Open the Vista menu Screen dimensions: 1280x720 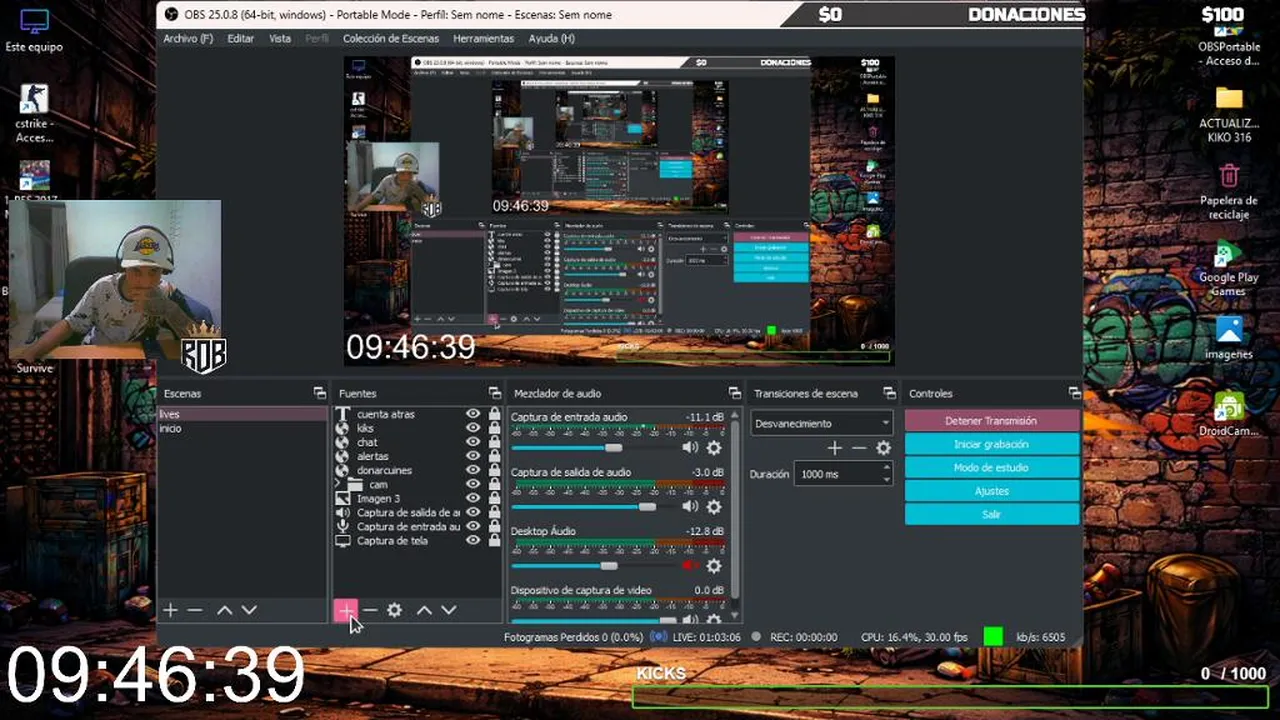(x=280, y=38)
